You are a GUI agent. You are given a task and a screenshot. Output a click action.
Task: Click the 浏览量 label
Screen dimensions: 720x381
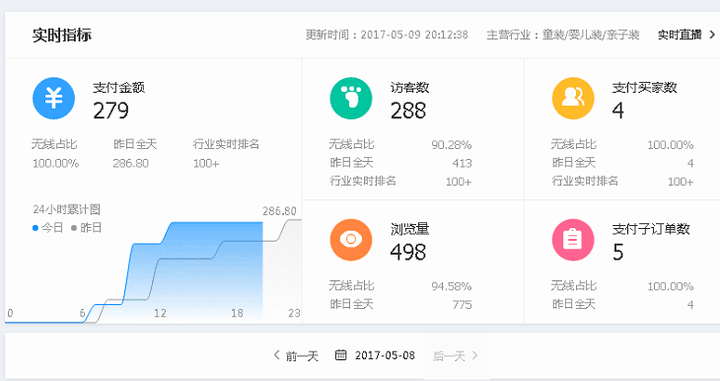click(x=410, y=229)
